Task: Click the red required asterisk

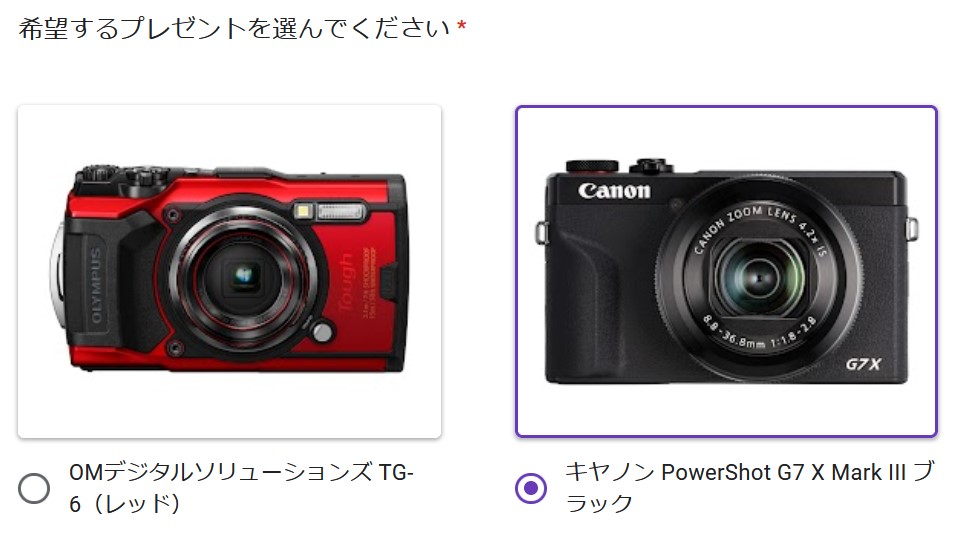Action: [461, 26]
